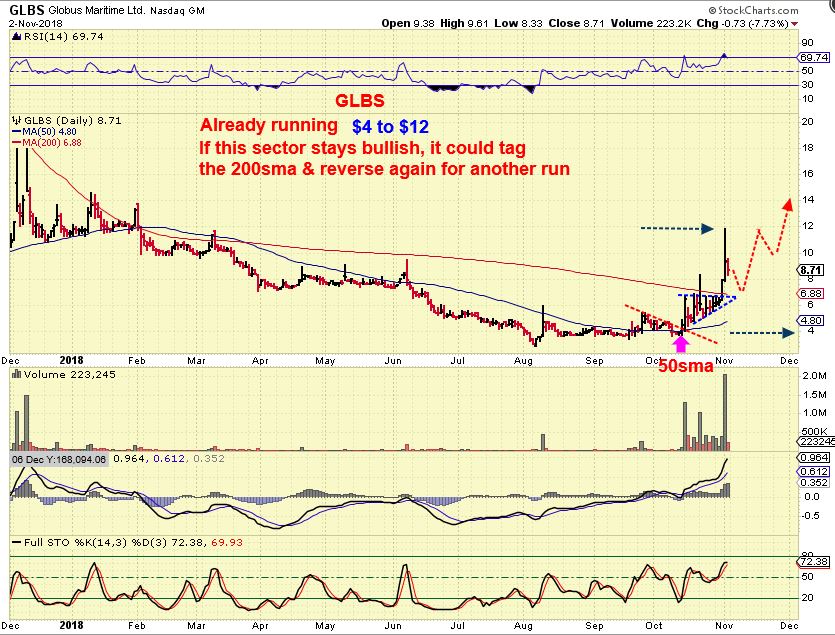Click the 69.74 RSI value tag on right axis
835x635 pixels.
813,57
